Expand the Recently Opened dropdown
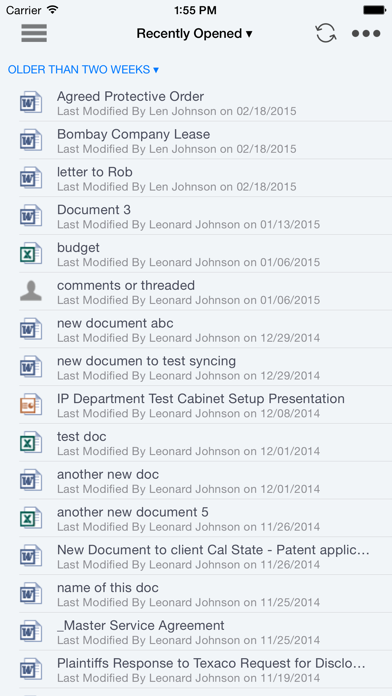 coord(194,33)
